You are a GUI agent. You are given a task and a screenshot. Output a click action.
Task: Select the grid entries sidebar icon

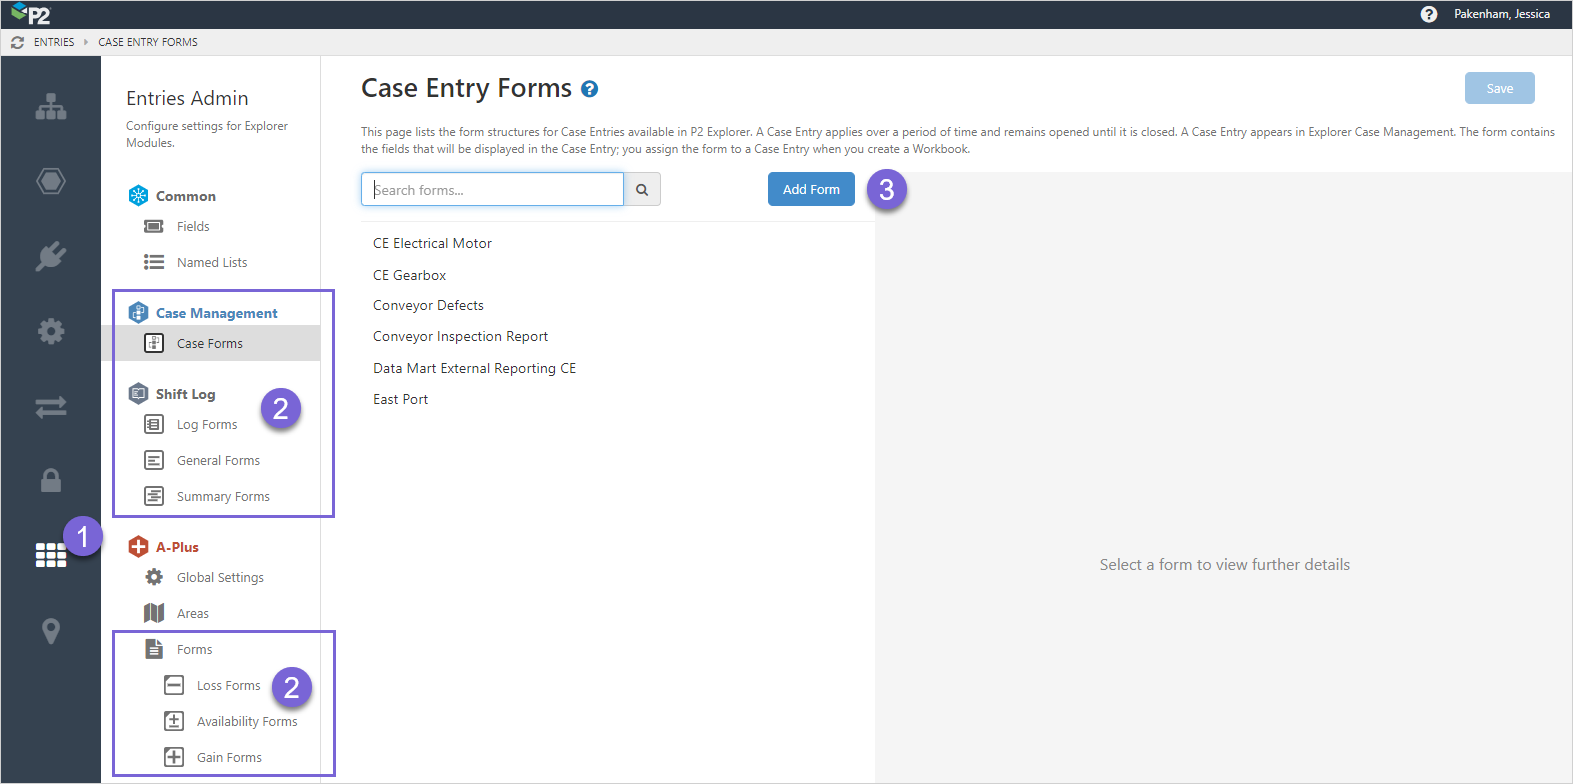click(x=51, y=556)
